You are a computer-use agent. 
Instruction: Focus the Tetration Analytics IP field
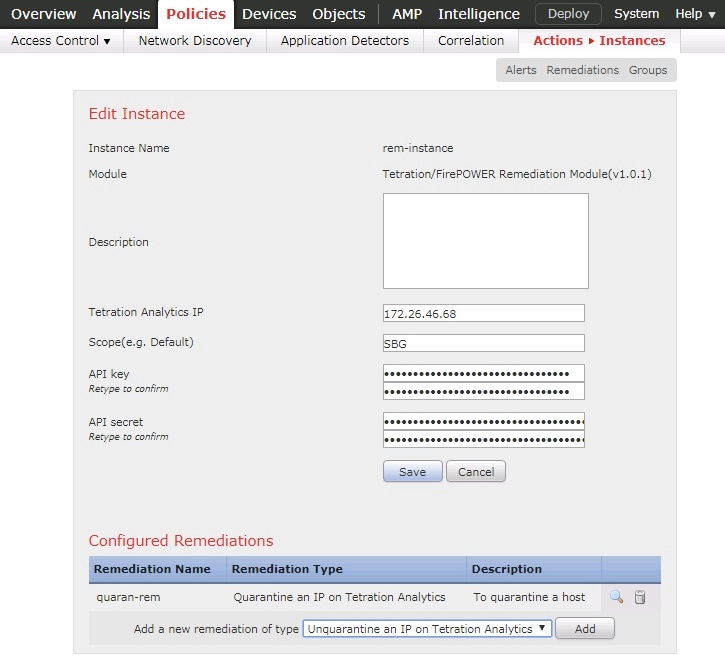pos(484,313)
